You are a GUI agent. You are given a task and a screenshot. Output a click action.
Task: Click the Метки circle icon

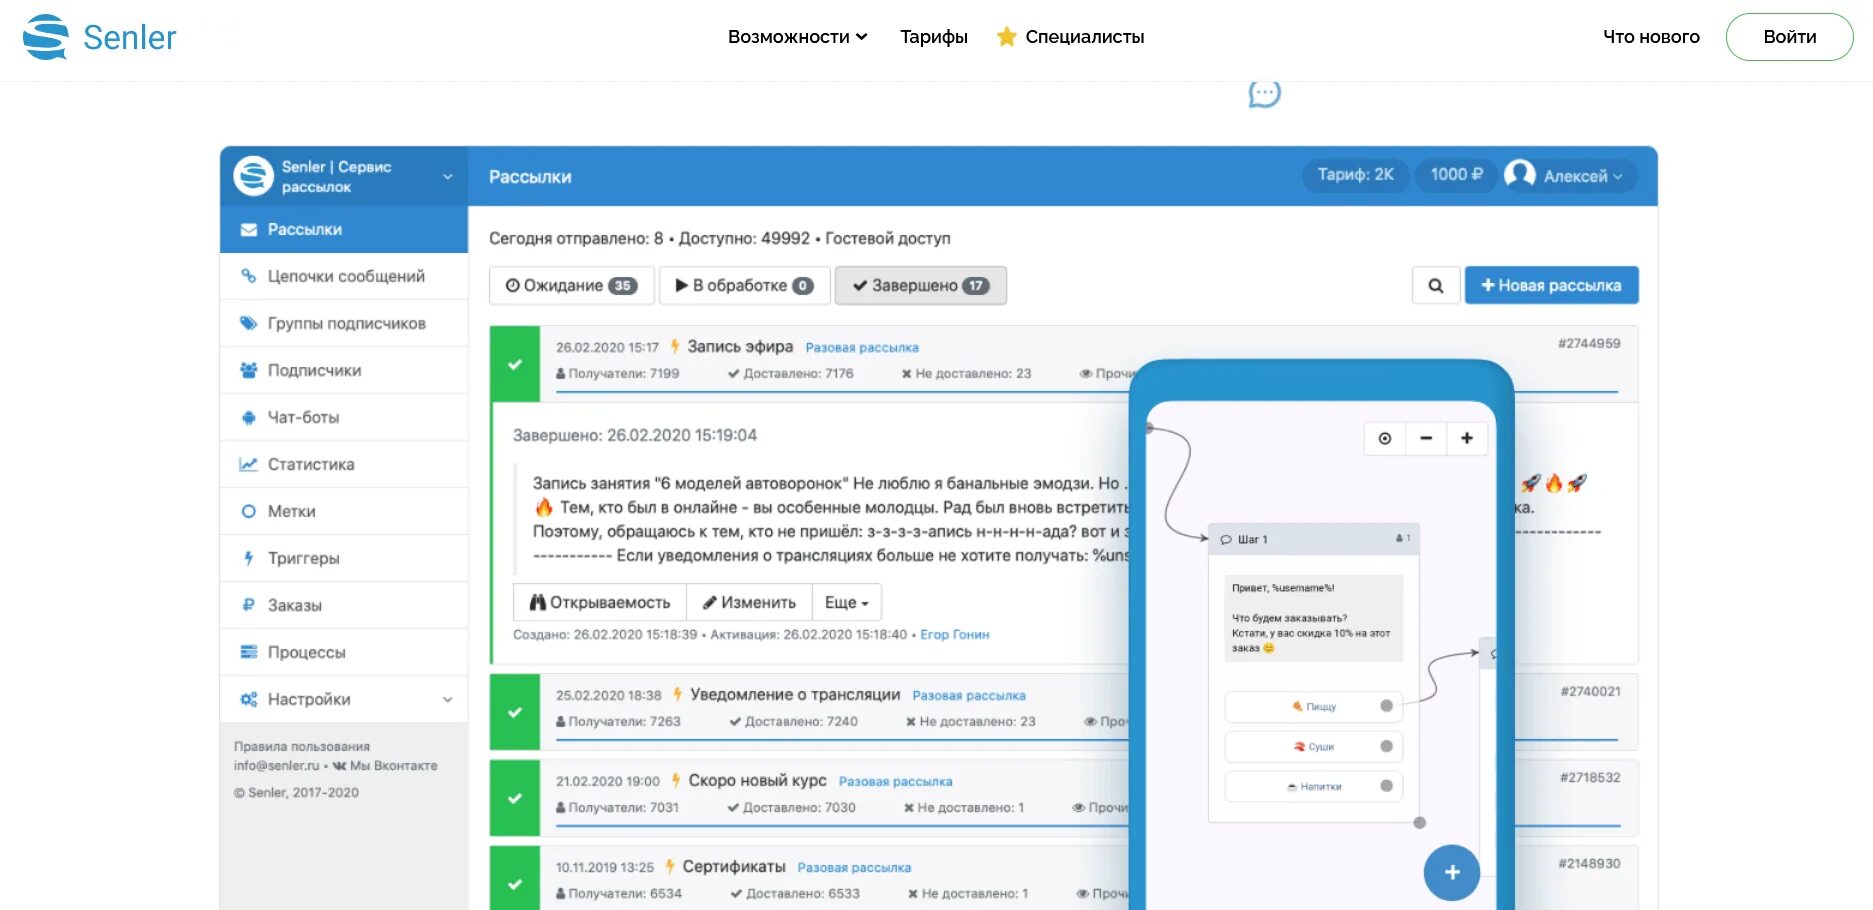point(248,511)
